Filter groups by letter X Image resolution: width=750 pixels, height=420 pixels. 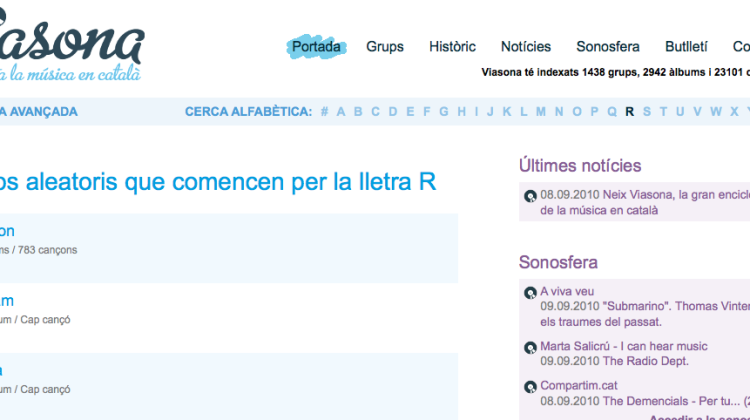734,111
